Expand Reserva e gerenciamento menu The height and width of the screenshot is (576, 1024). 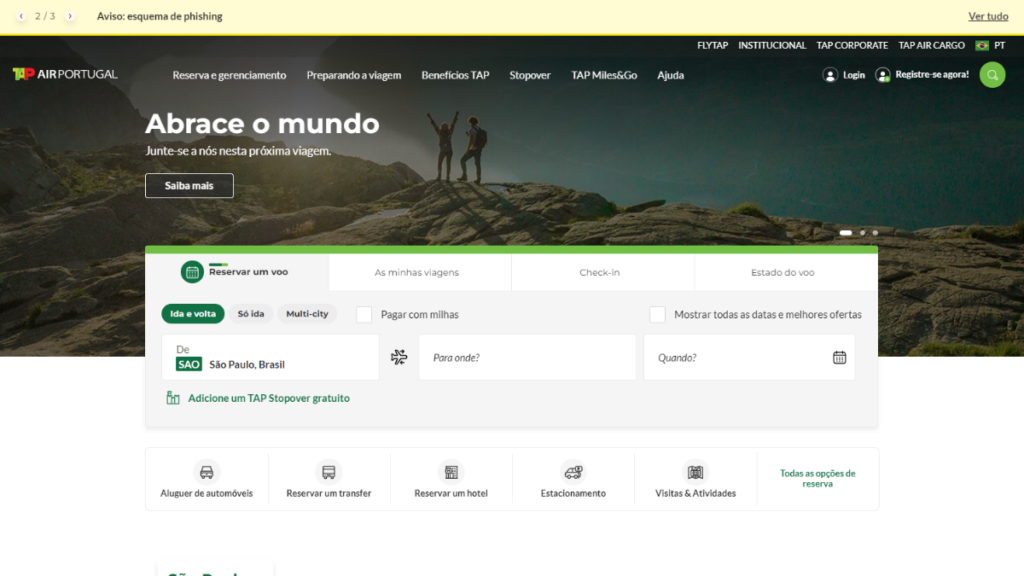click(229, 75)
